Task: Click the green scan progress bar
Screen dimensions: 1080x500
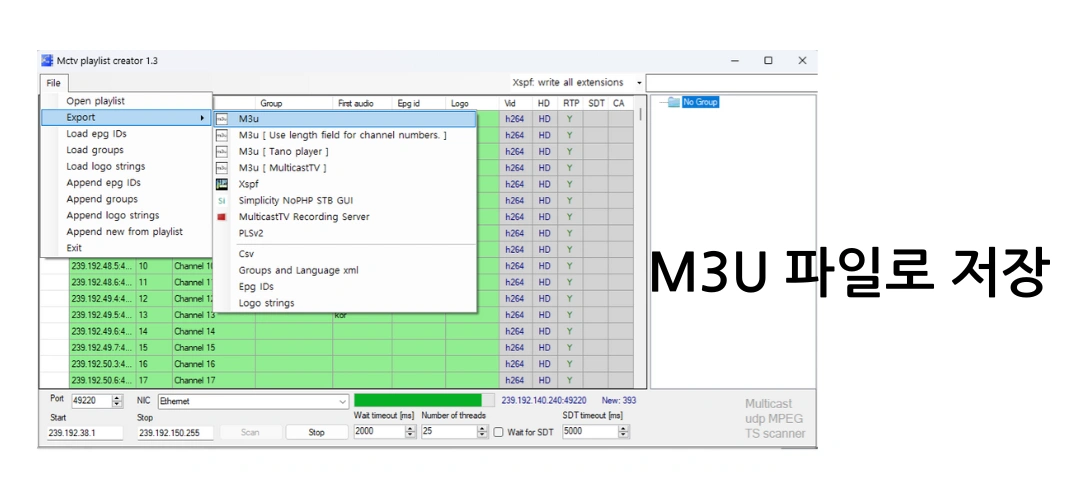Action: pos(424,400)
